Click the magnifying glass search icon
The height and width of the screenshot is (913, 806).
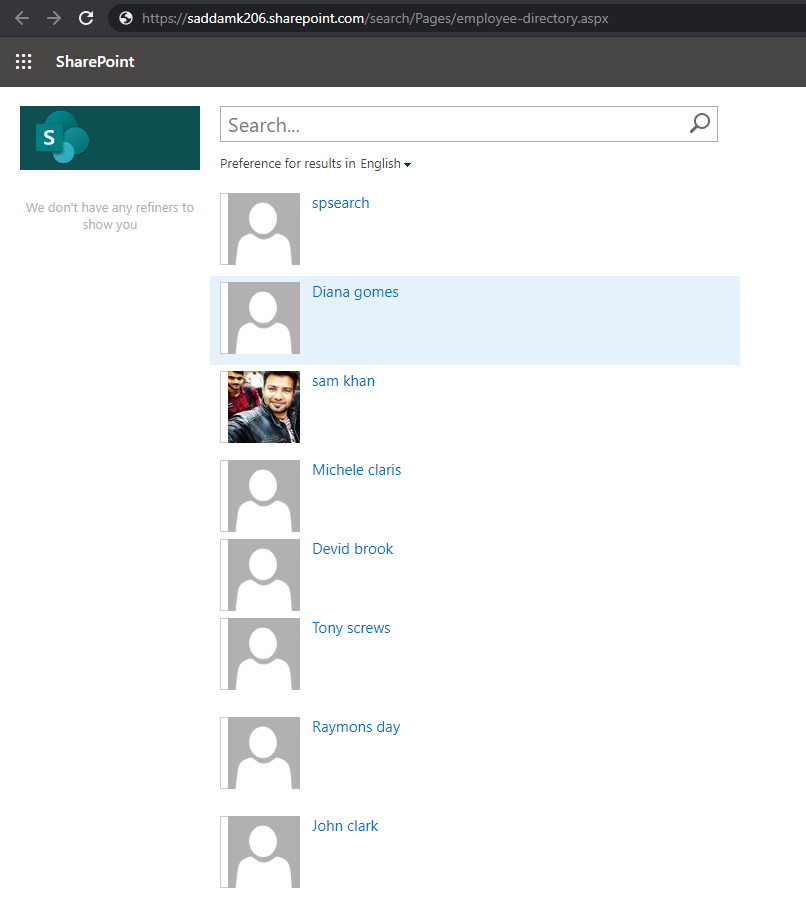699,123
